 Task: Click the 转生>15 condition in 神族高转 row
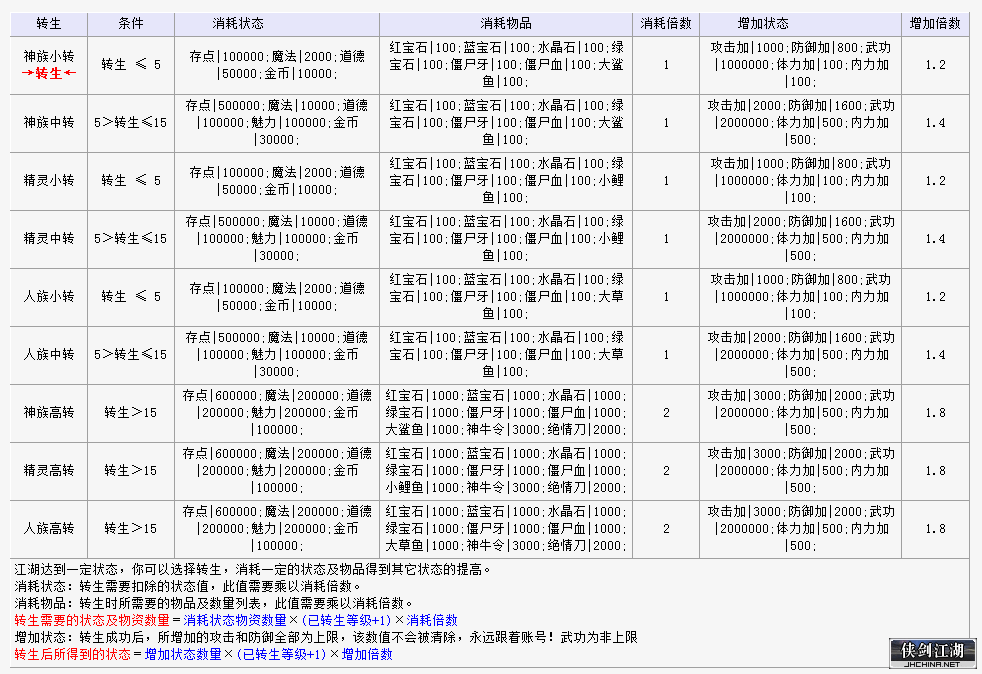click(x=131, y=413)
